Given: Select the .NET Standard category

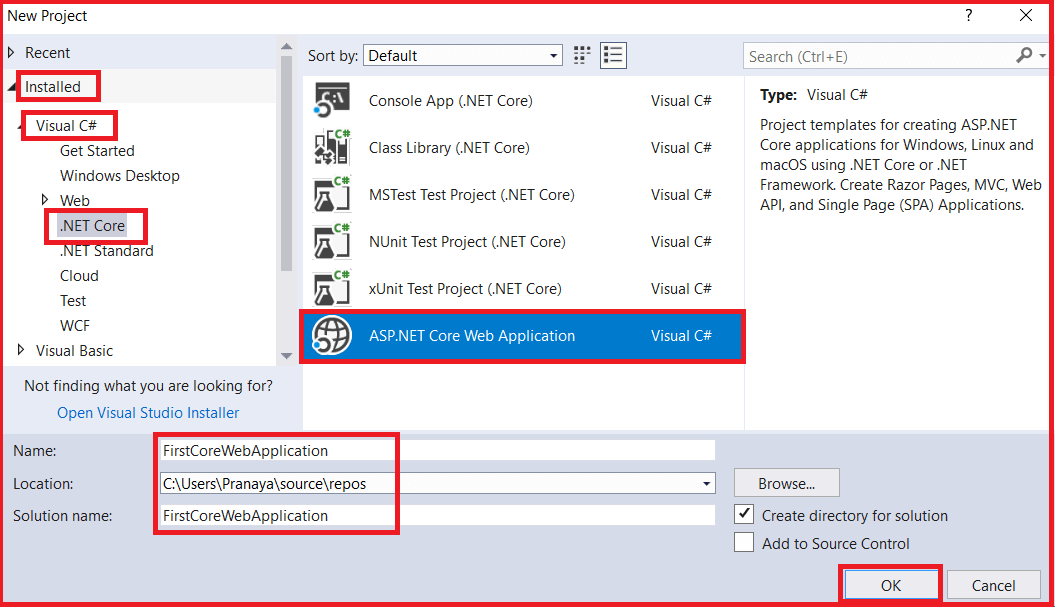Looking at the screenshot, I should point(107,250).
